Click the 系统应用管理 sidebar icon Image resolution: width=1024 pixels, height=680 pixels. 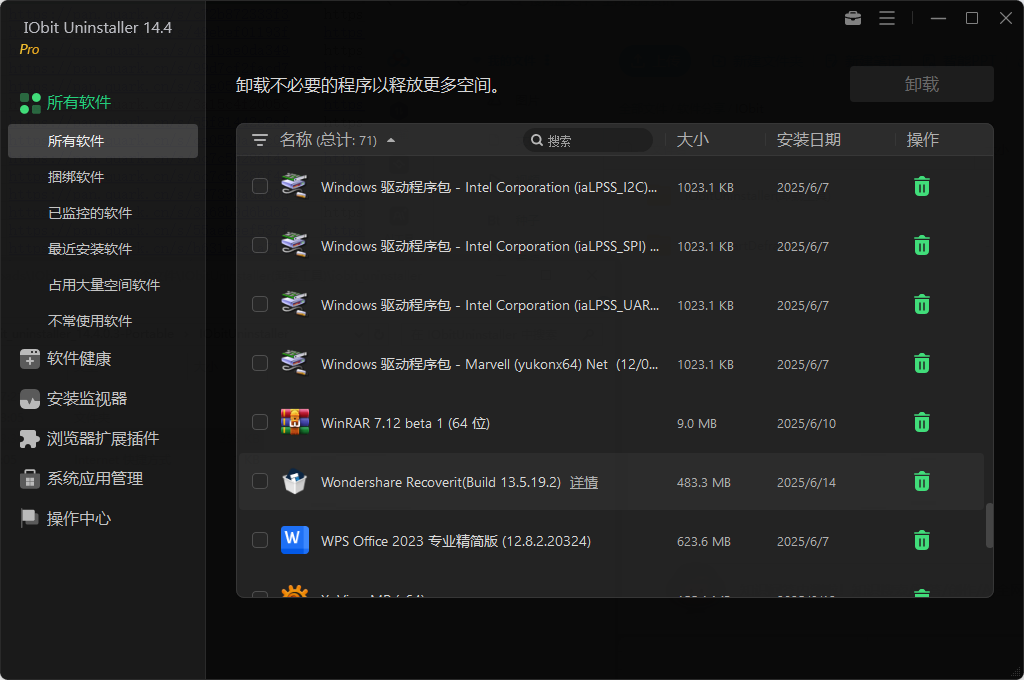click(x=29, y=479)
